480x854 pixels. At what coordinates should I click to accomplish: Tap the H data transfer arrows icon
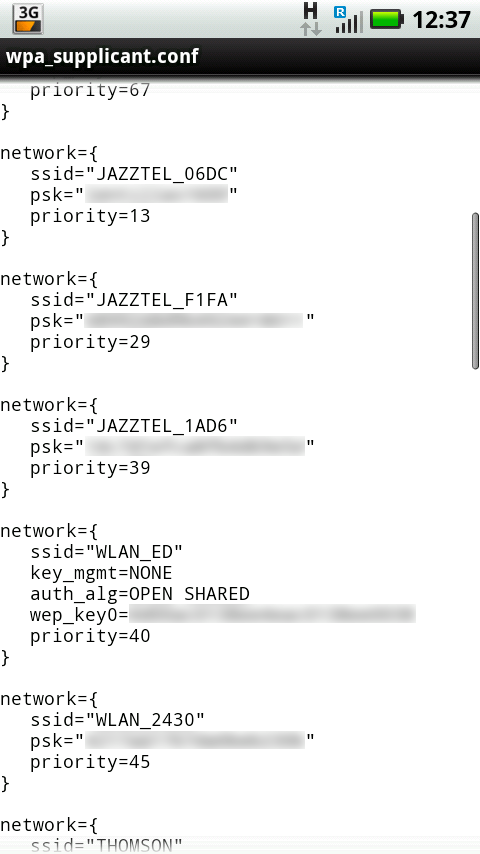point(311,19)
